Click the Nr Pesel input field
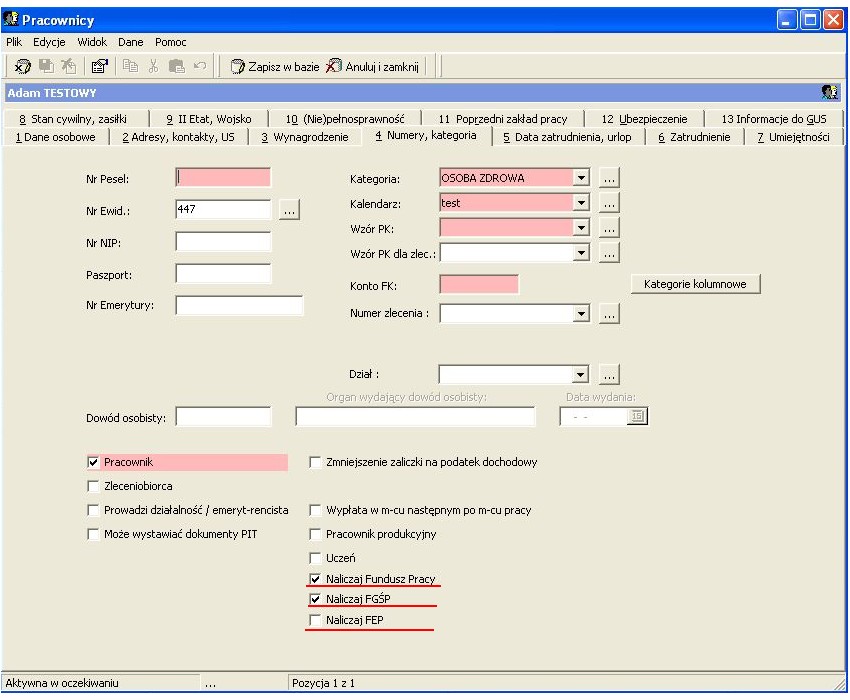 [x=223, y=178]
